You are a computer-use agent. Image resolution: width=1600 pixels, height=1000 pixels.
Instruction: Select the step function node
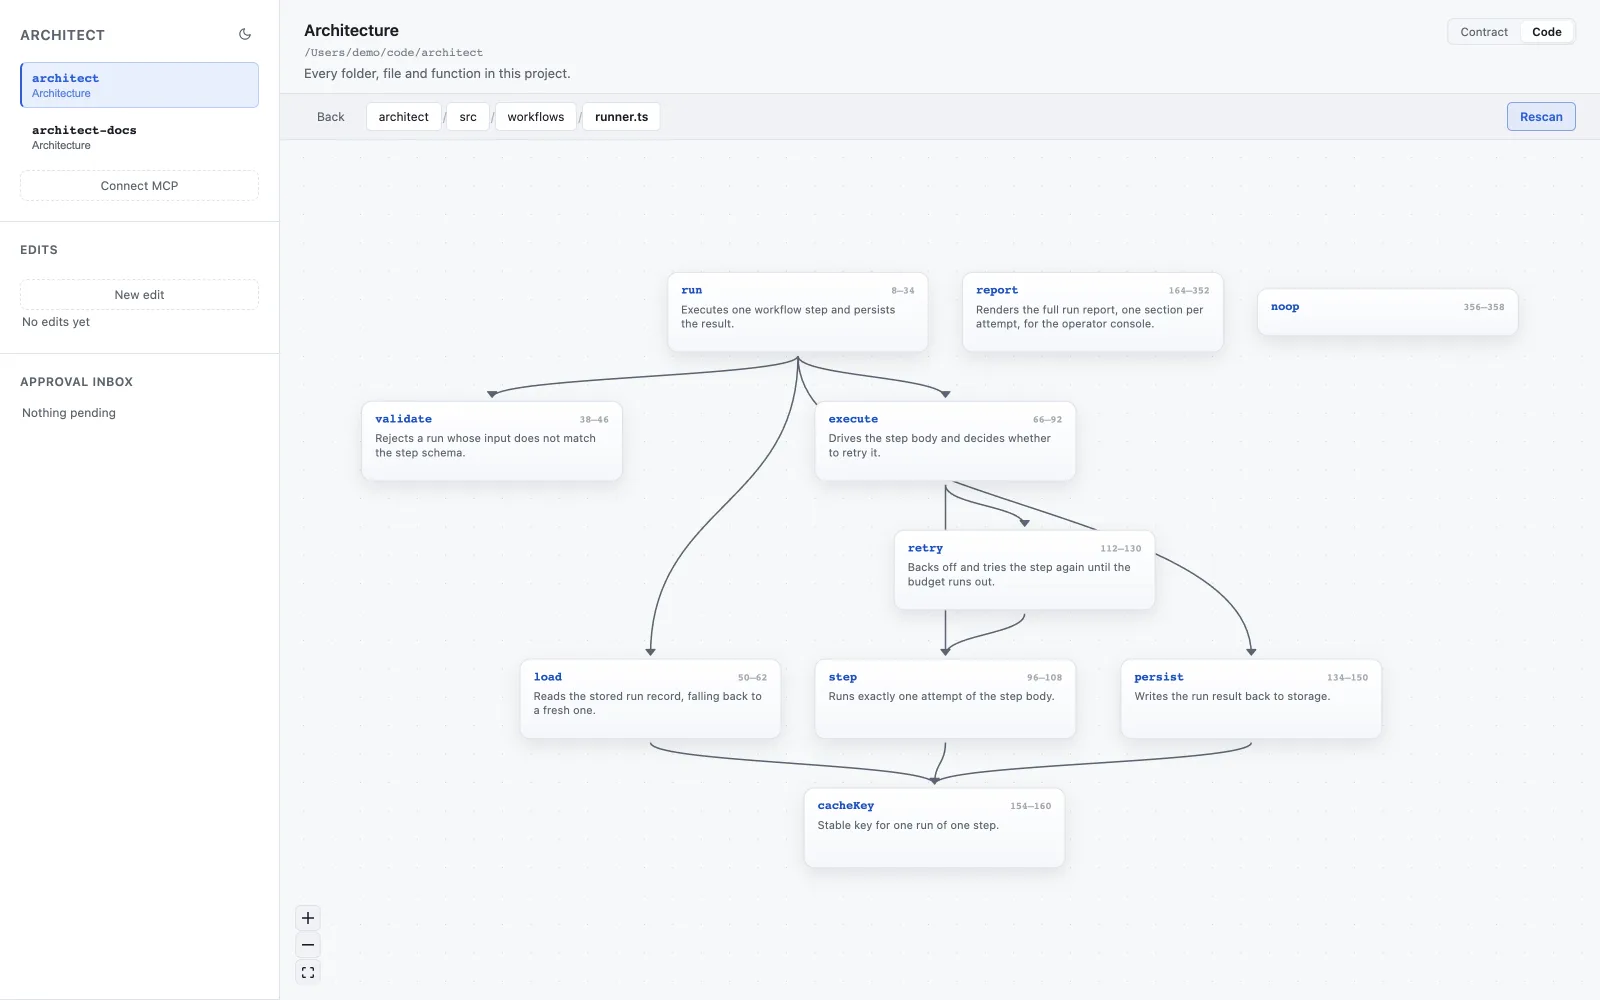(945, 699)
